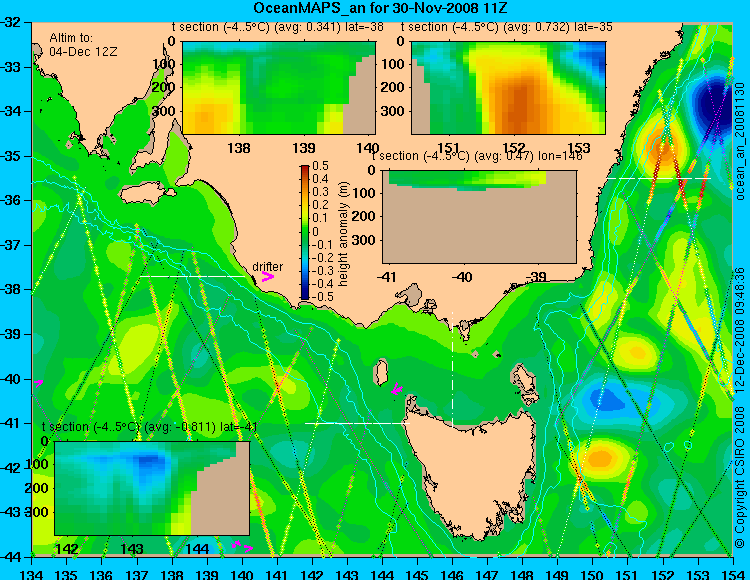The height and width of the screenshot is (580, 750).
Task: Click the -38 latitude axis label
Action: (11, 289)
